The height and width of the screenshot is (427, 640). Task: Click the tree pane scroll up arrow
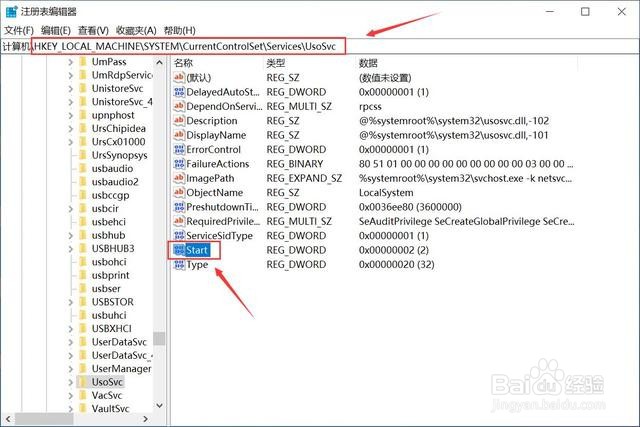pyautogui.click(x=159, y=62)
